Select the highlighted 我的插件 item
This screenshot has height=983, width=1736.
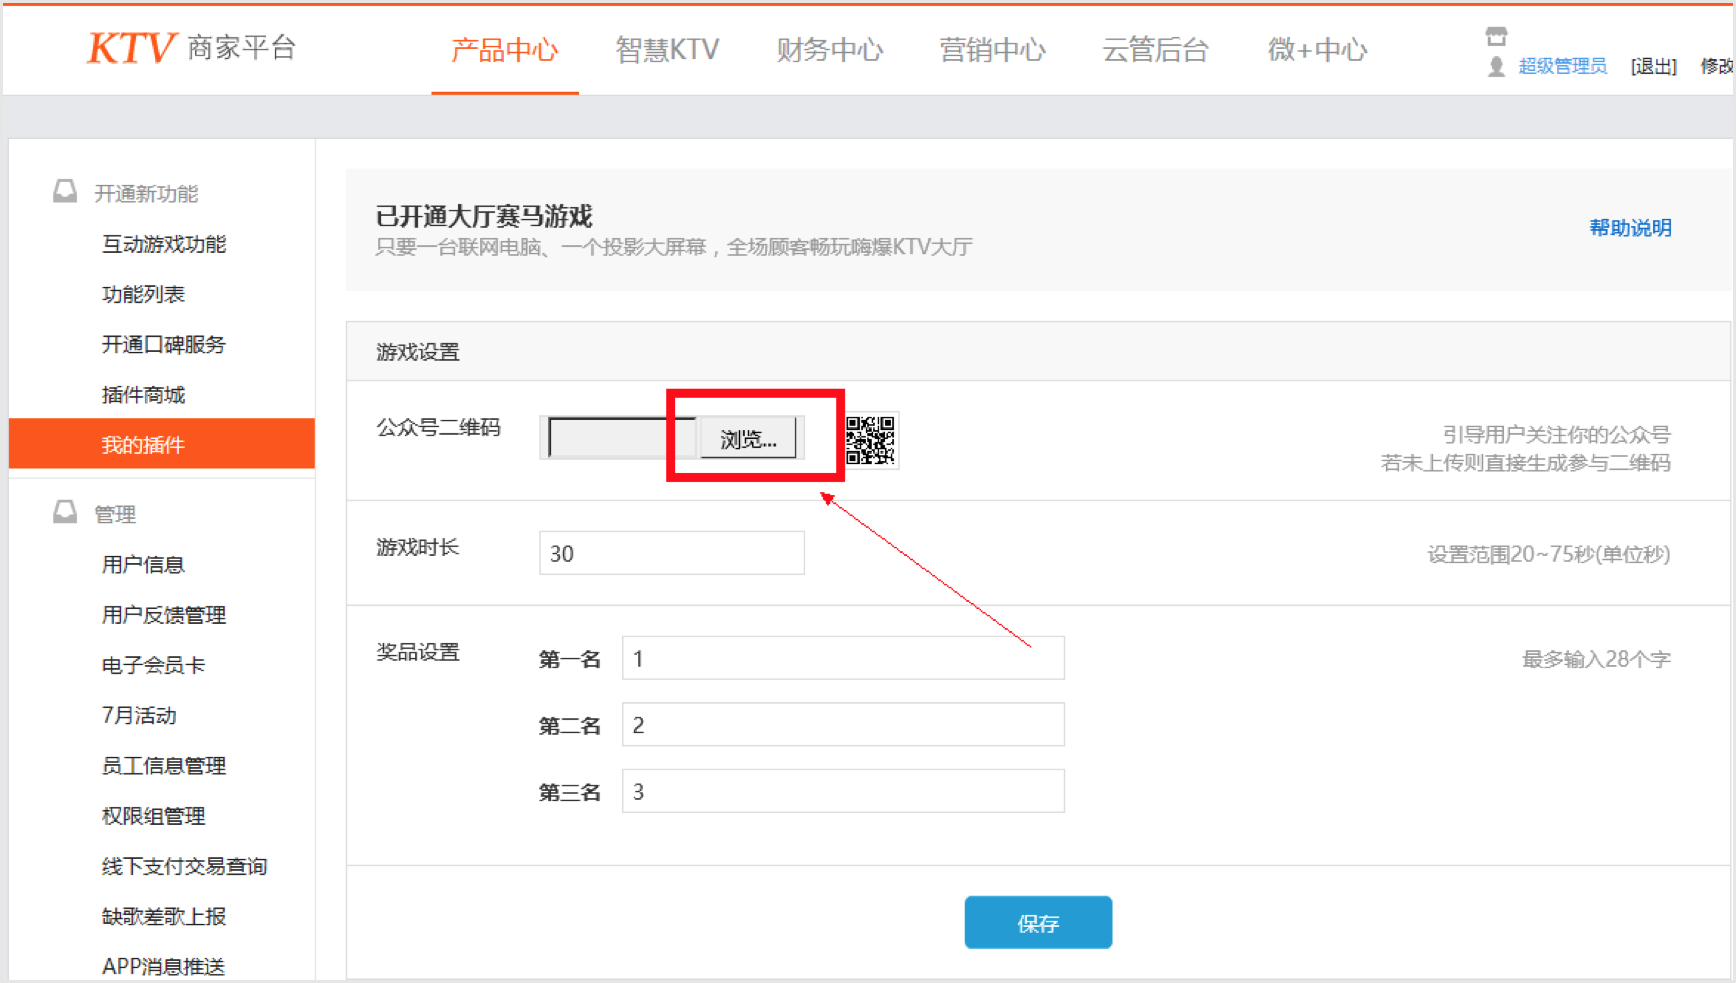coord(162,444)
